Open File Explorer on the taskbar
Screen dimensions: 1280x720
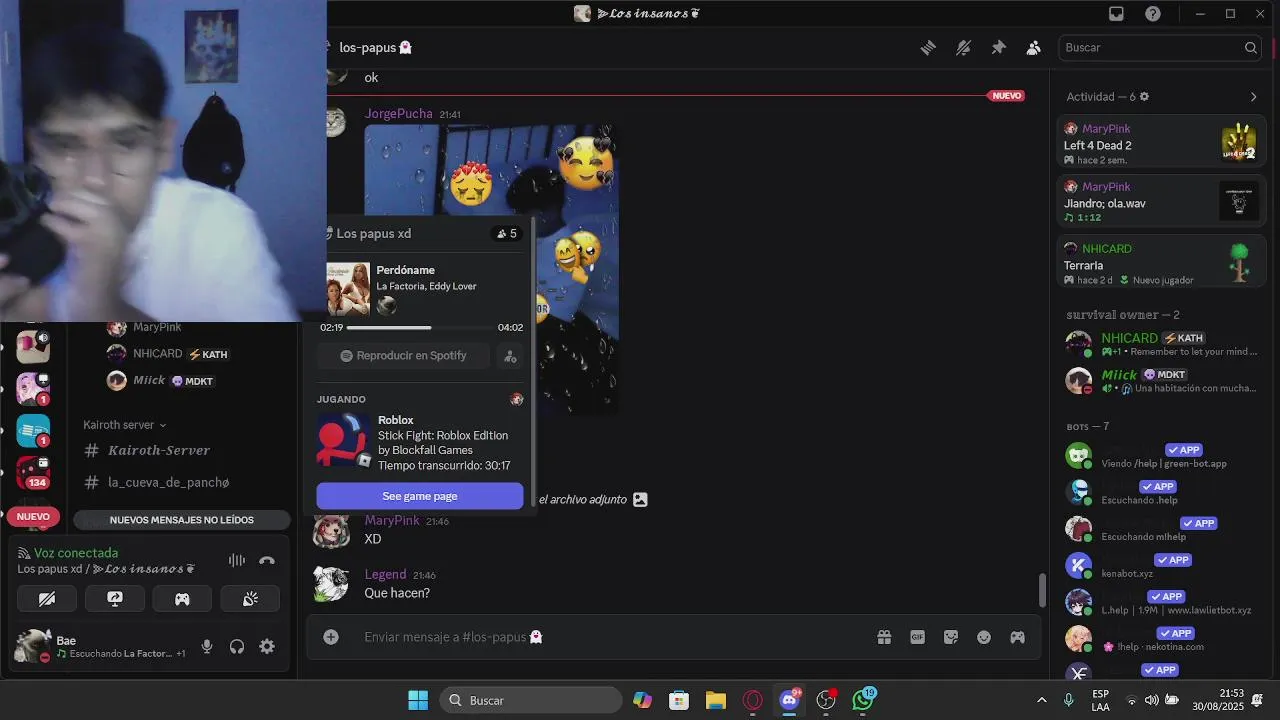(716, 700)
